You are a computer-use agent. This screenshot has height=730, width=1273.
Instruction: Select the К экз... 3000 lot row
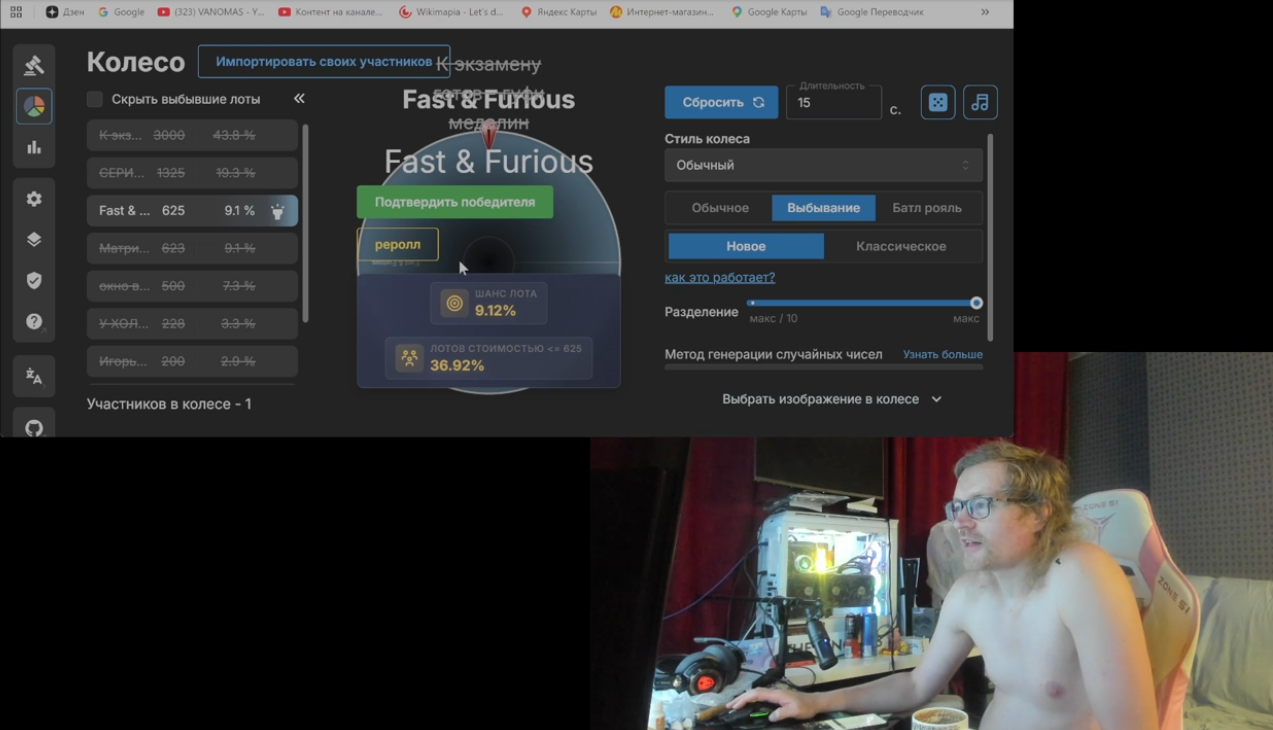click(x=192, y=135)
